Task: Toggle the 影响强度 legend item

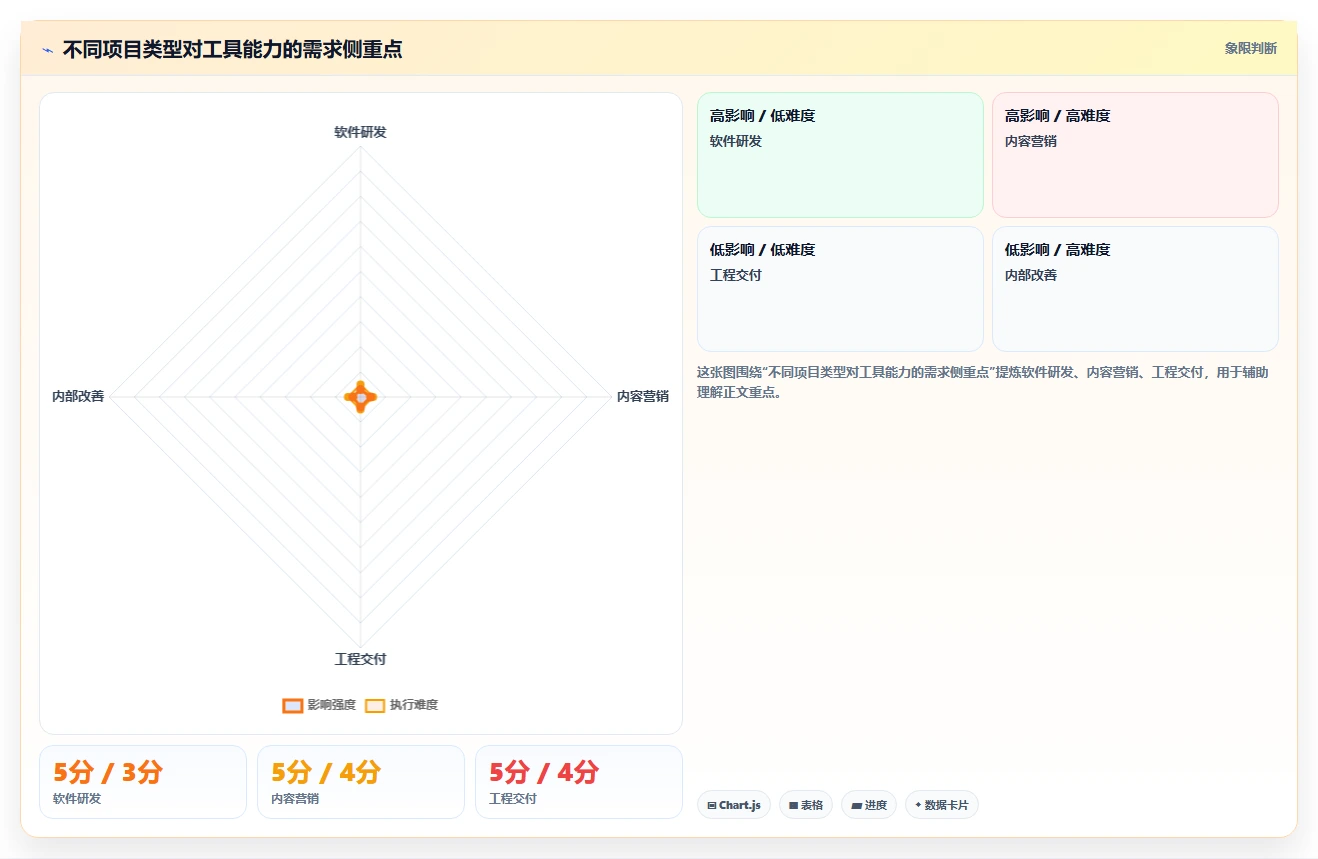Action: (x=319, y=705)
